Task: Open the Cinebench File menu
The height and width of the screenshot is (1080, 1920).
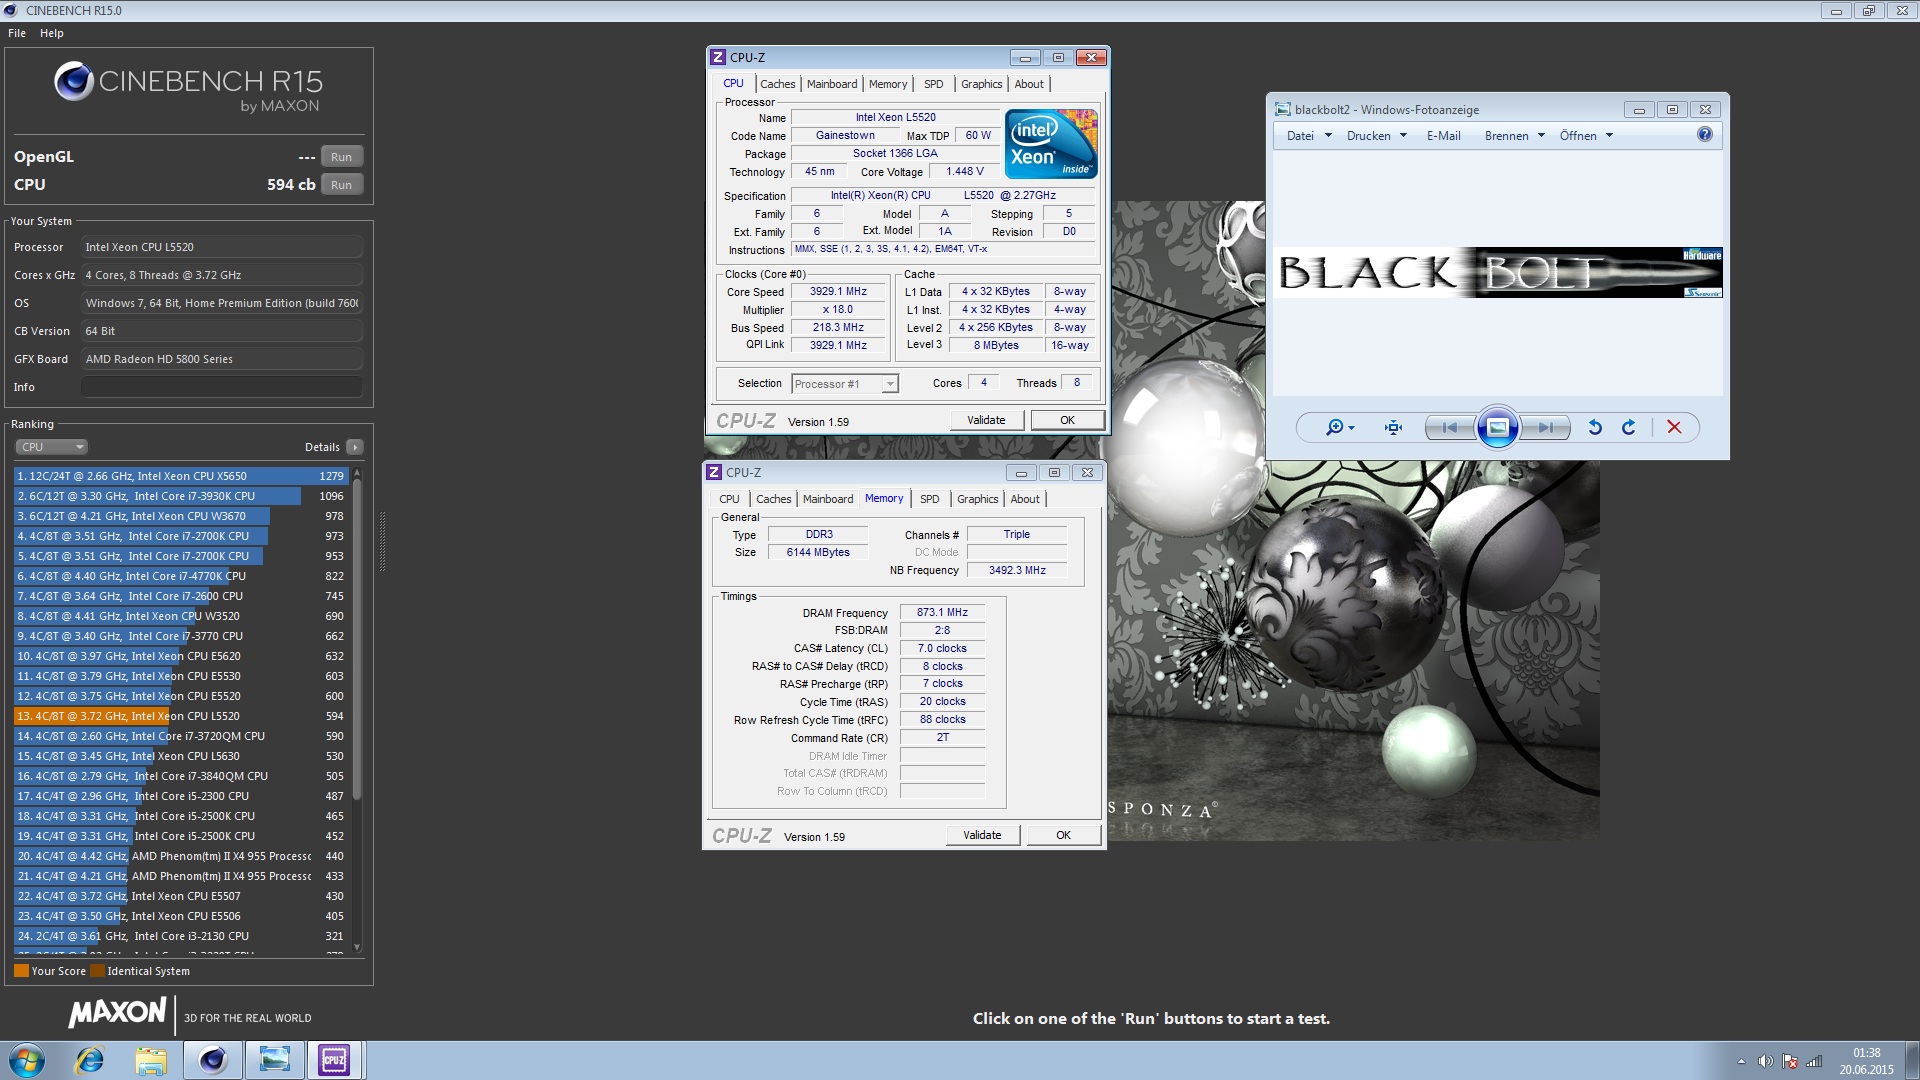Action: click(17, 33)
